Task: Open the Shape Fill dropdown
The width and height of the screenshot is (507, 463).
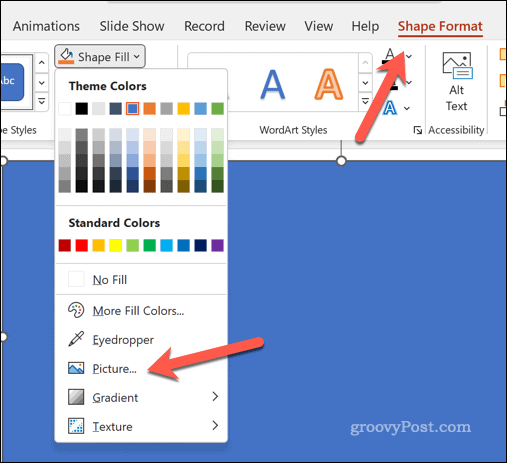Action: 100,57
